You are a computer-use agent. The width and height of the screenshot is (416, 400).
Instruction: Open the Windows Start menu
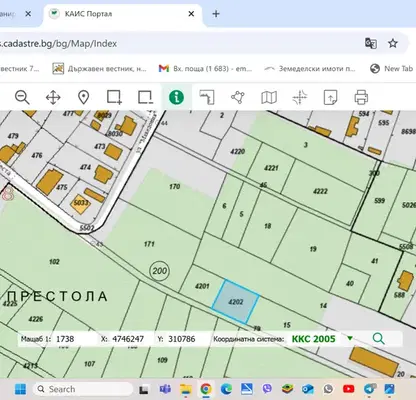[20, 389]
